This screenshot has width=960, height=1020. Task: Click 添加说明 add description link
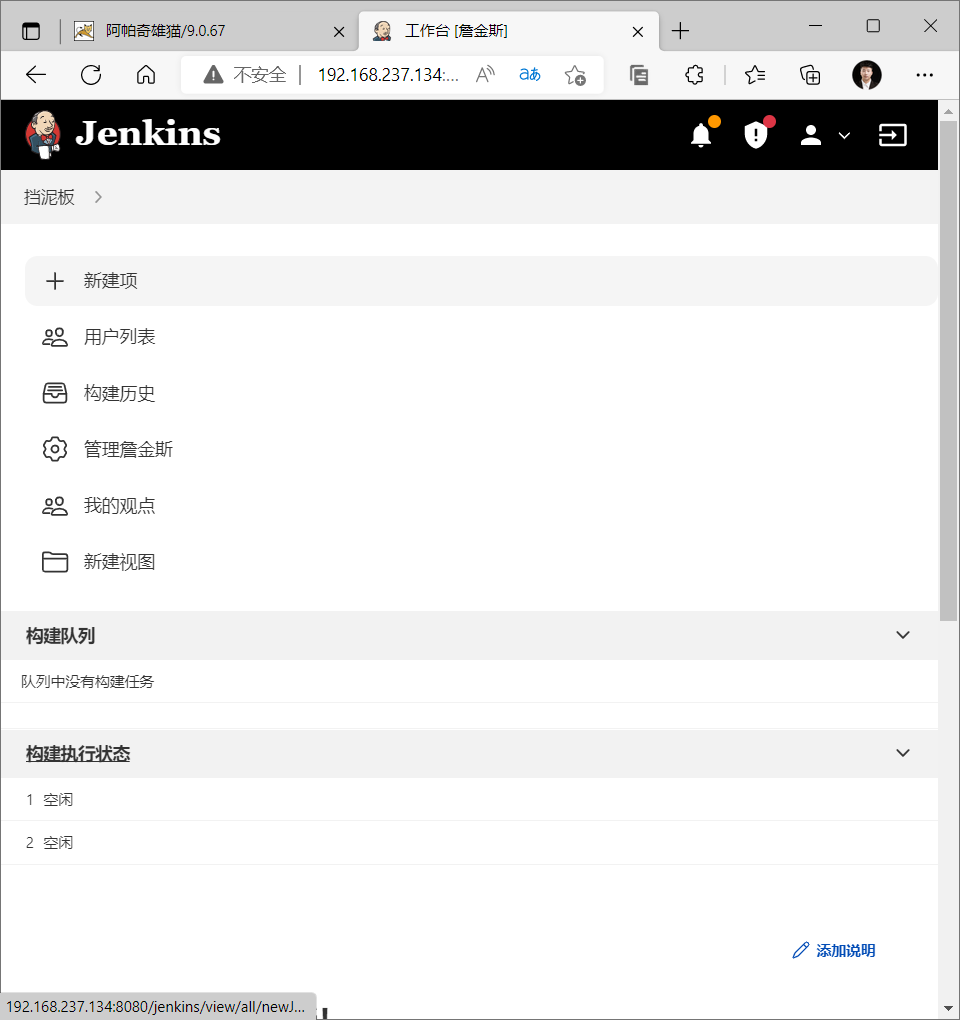coord(846,950)
